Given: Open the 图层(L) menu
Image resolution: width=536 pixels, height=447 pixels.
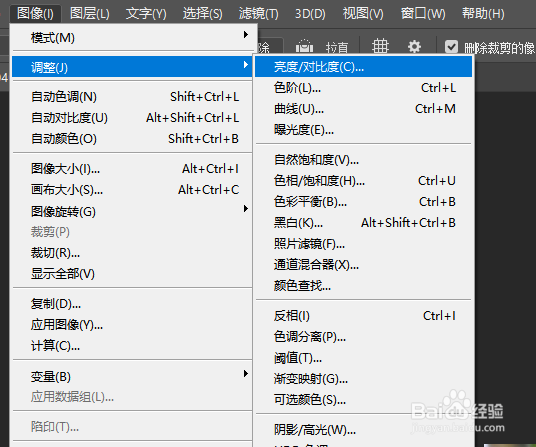Looking at the screenshot, I should 90,14.
